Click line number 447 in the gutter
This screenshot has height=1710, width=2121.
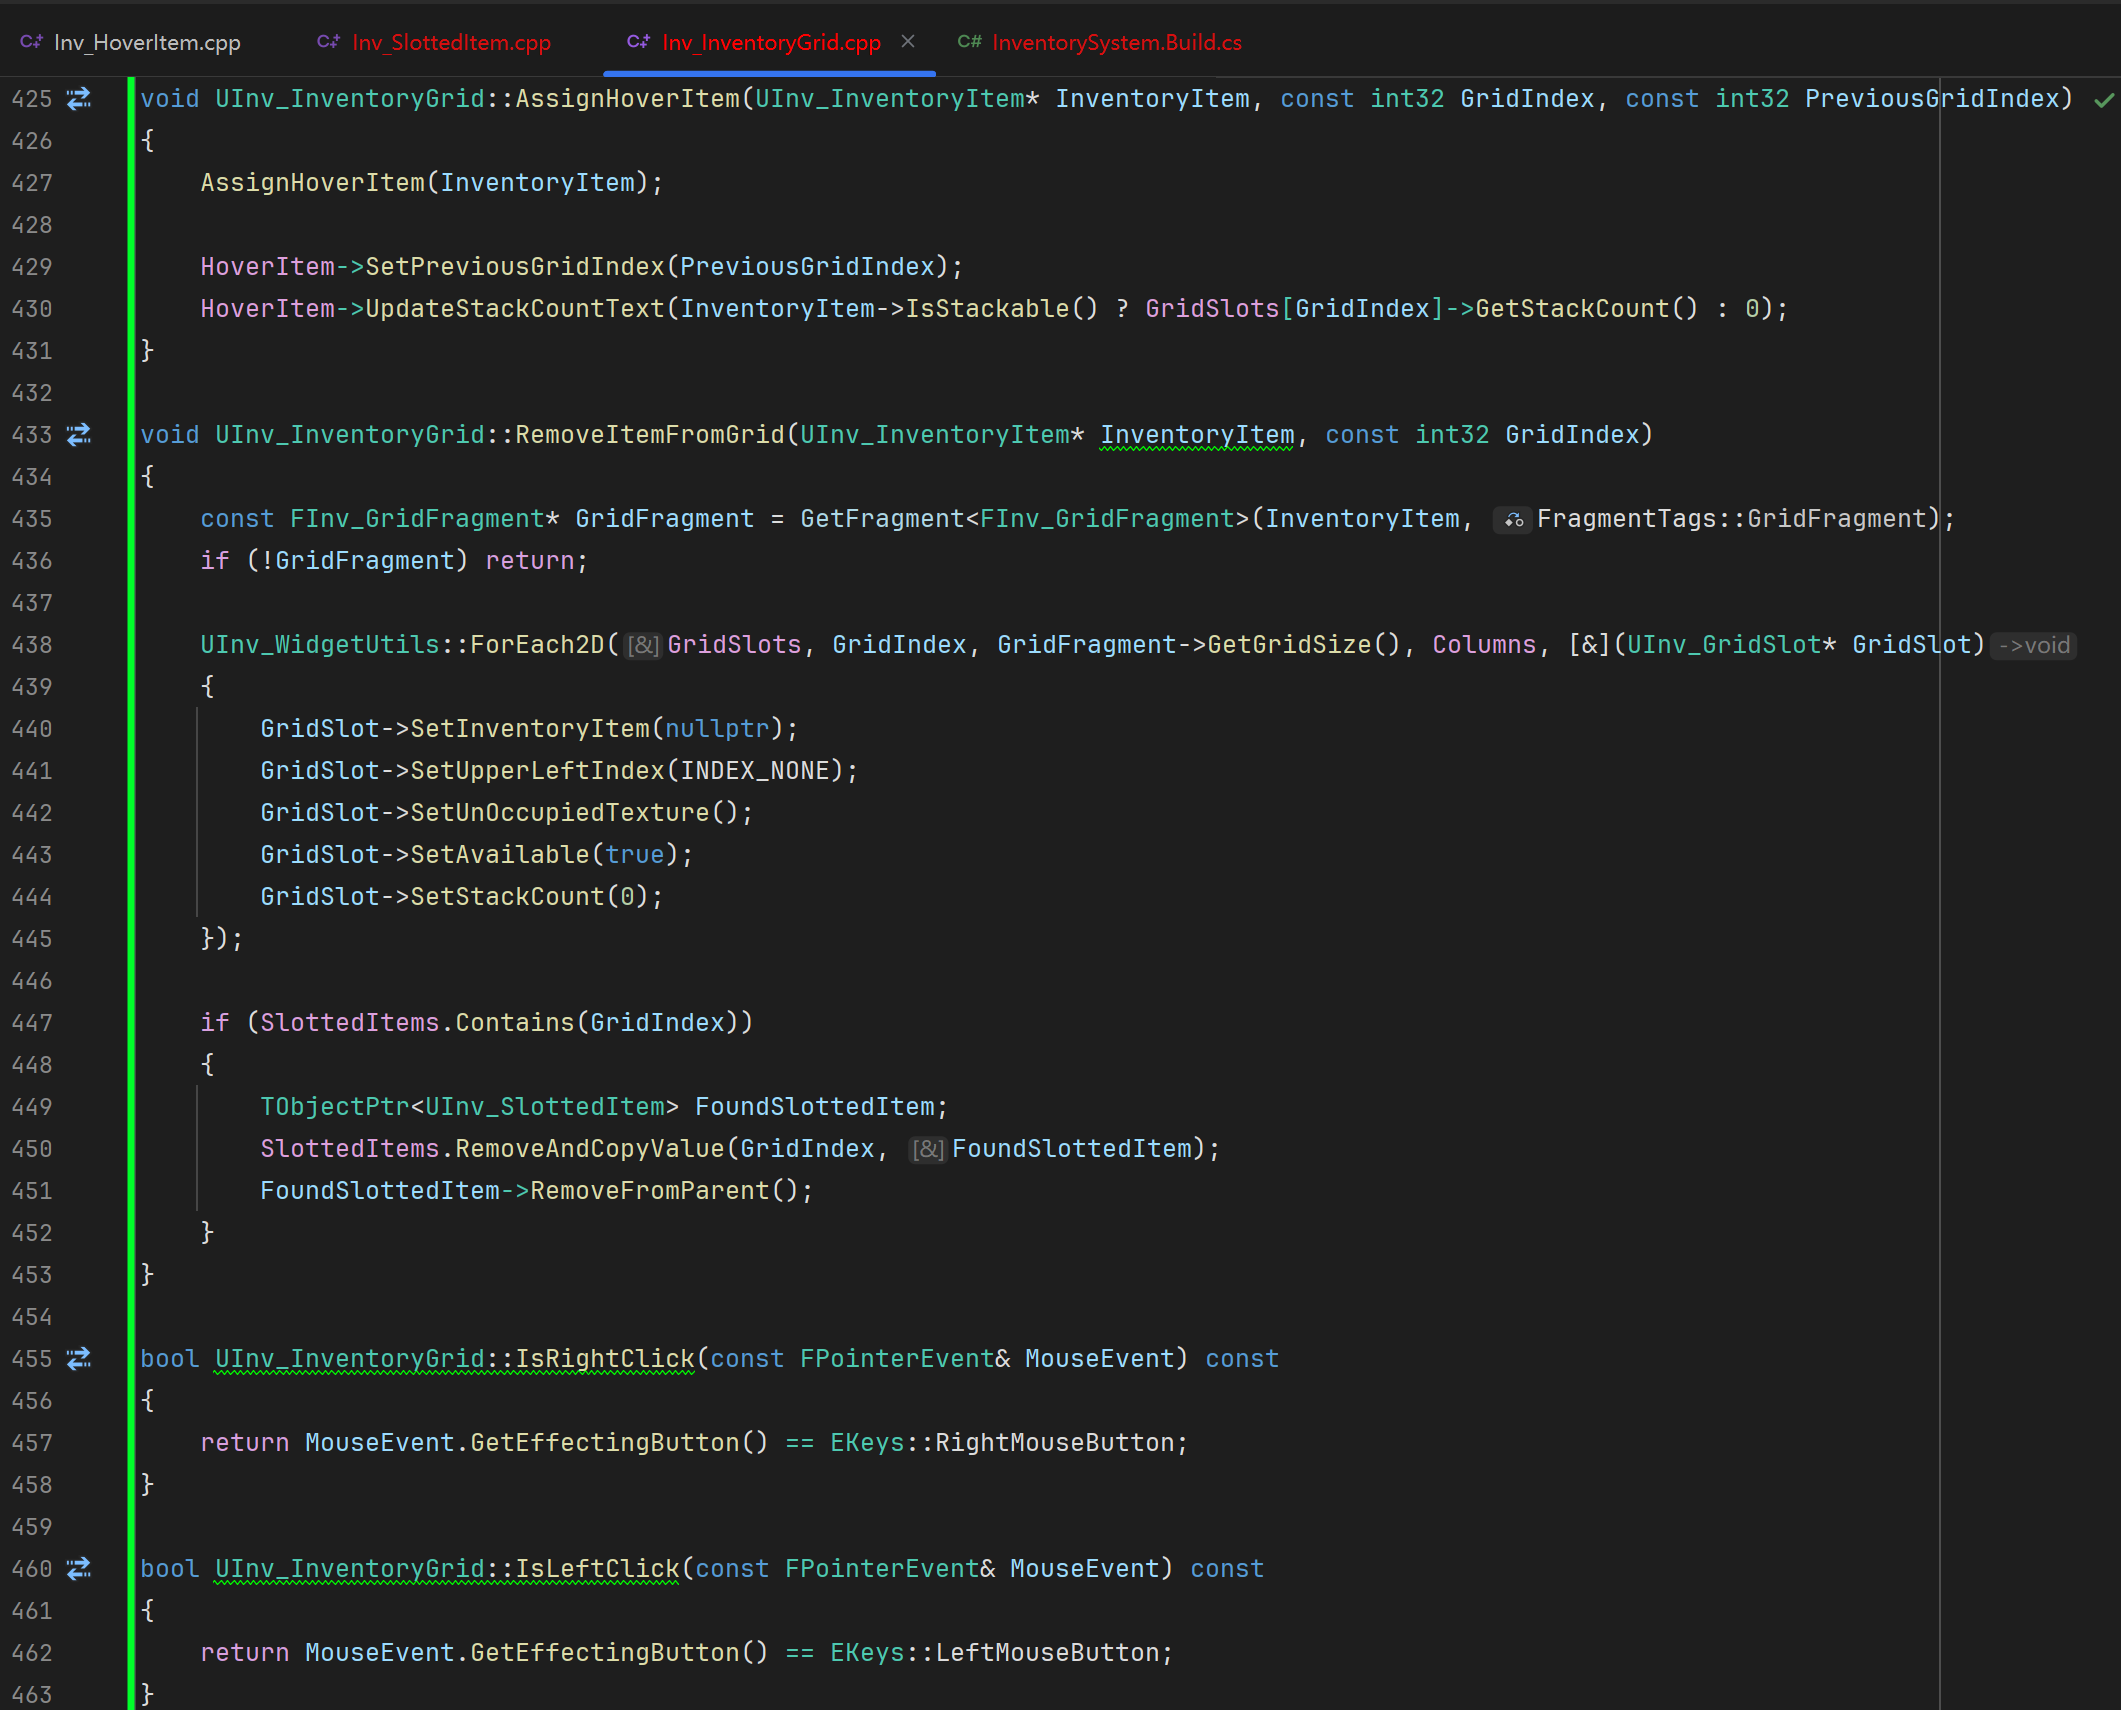point(32,1023)
